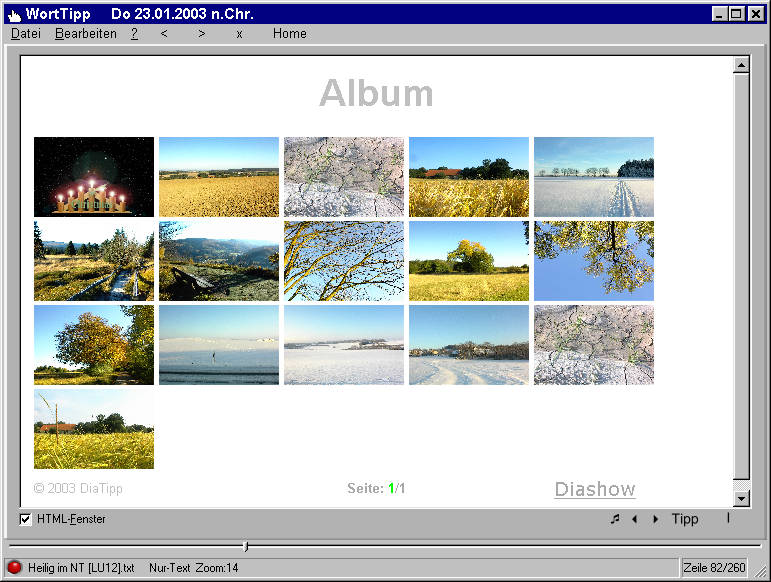The height and width of the screenshot is (582, 771).
Task: Click the red status indicator icon
Action: point(15,567)
